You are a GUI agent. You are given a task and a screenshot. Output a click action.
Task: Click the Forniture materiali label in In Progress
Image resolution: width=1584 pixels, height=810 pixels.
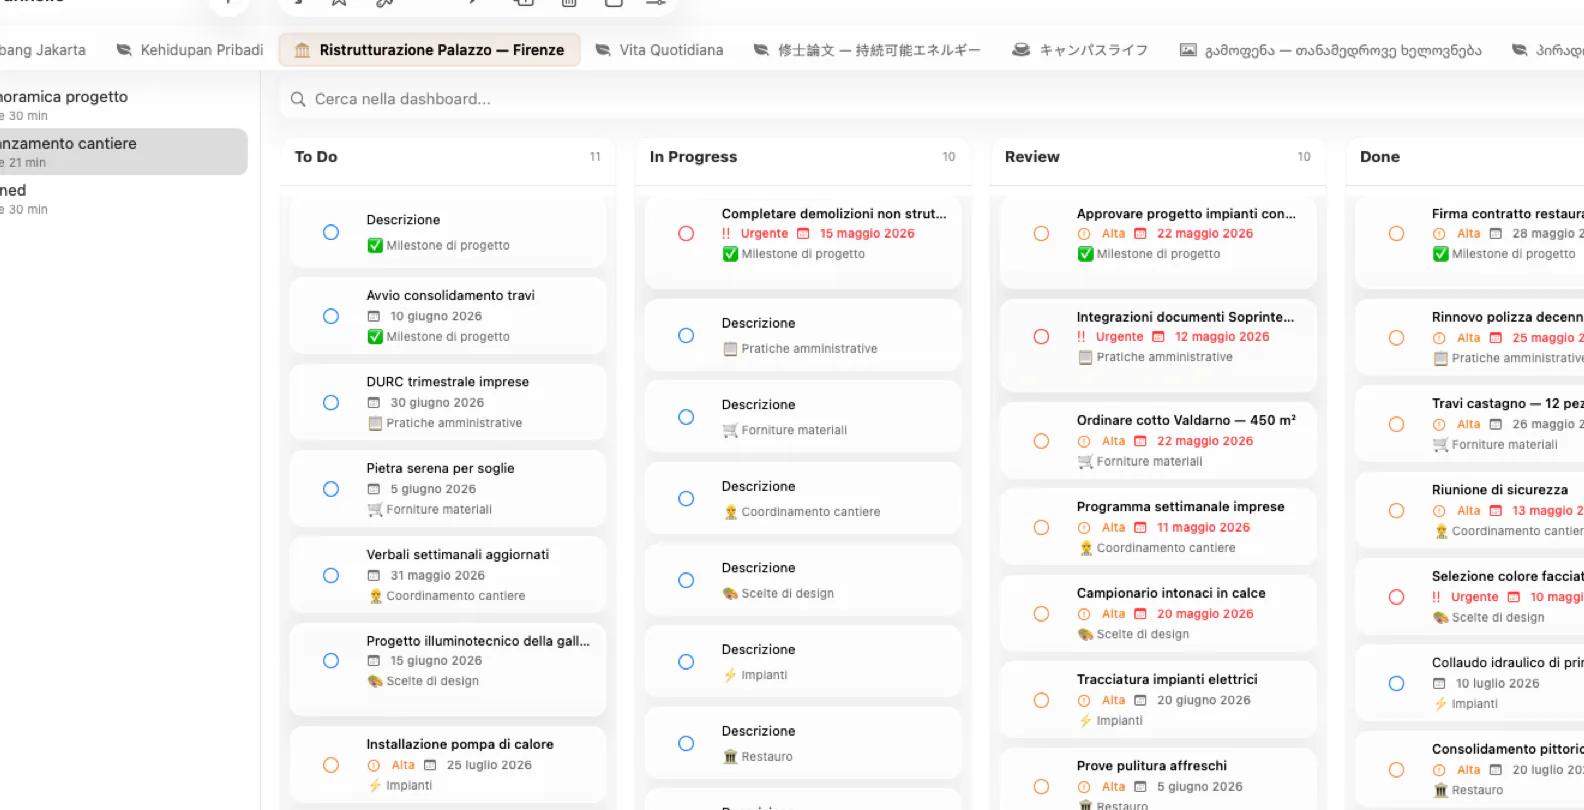pyautogui.click(x=794, y=431)
